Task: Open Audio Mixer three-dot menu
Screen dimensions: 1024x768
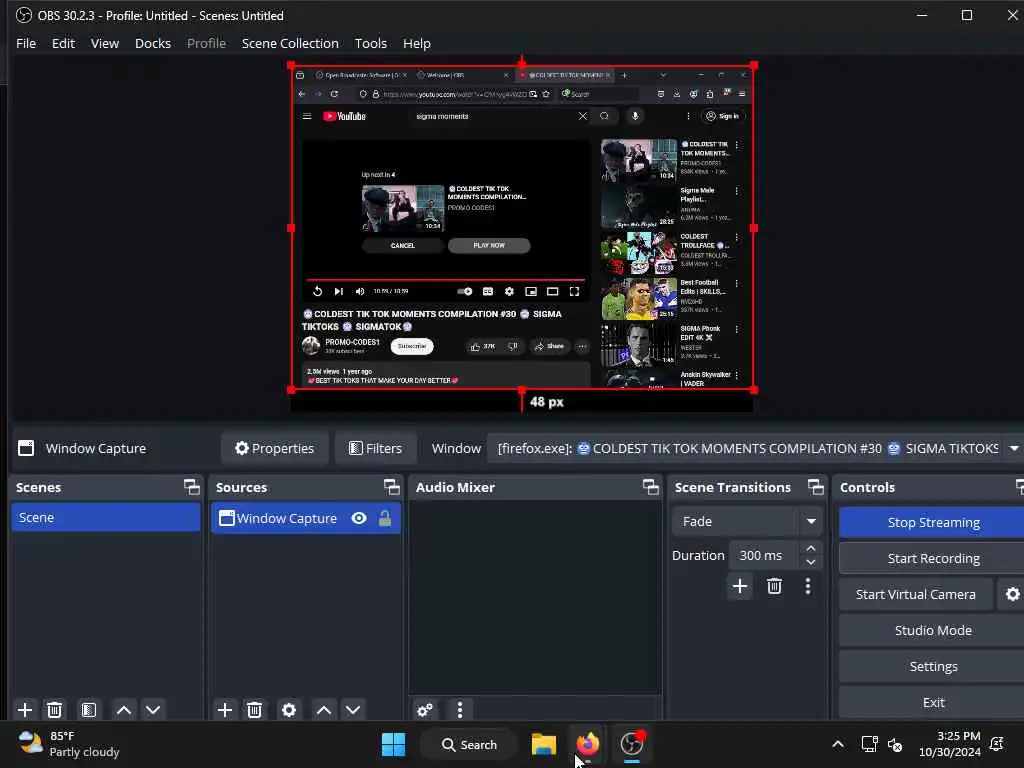Action: coord(460,710)
